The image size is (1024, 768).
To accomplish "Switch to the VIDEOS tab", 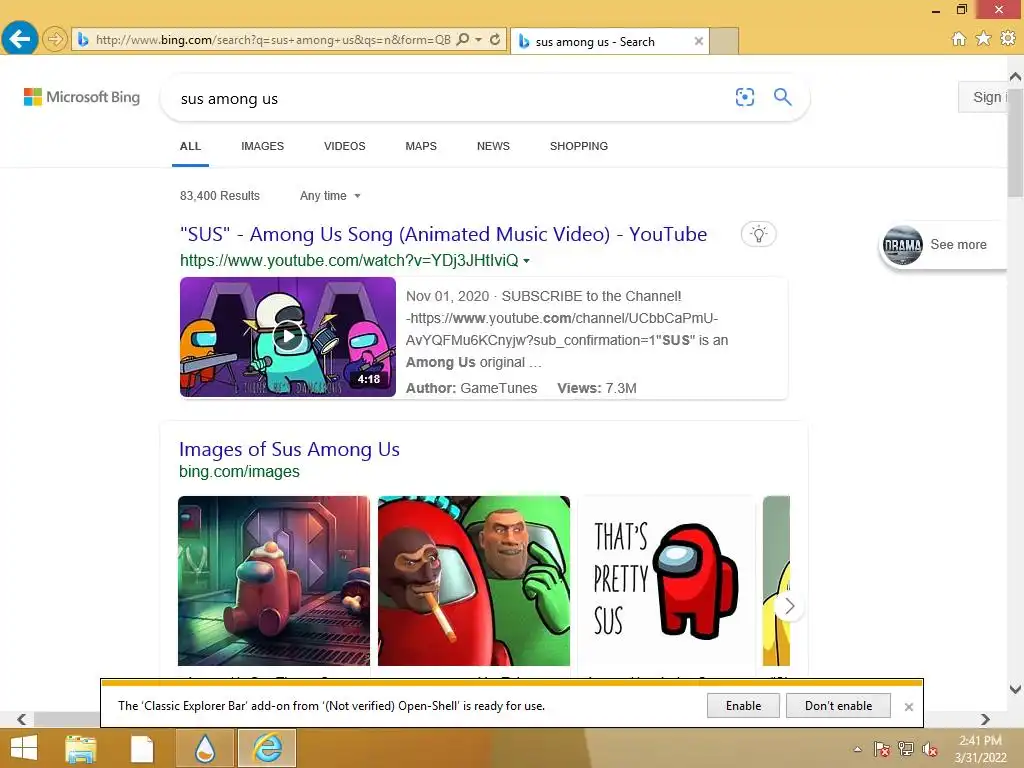I will pyautogui.click(x=345, y=146).
